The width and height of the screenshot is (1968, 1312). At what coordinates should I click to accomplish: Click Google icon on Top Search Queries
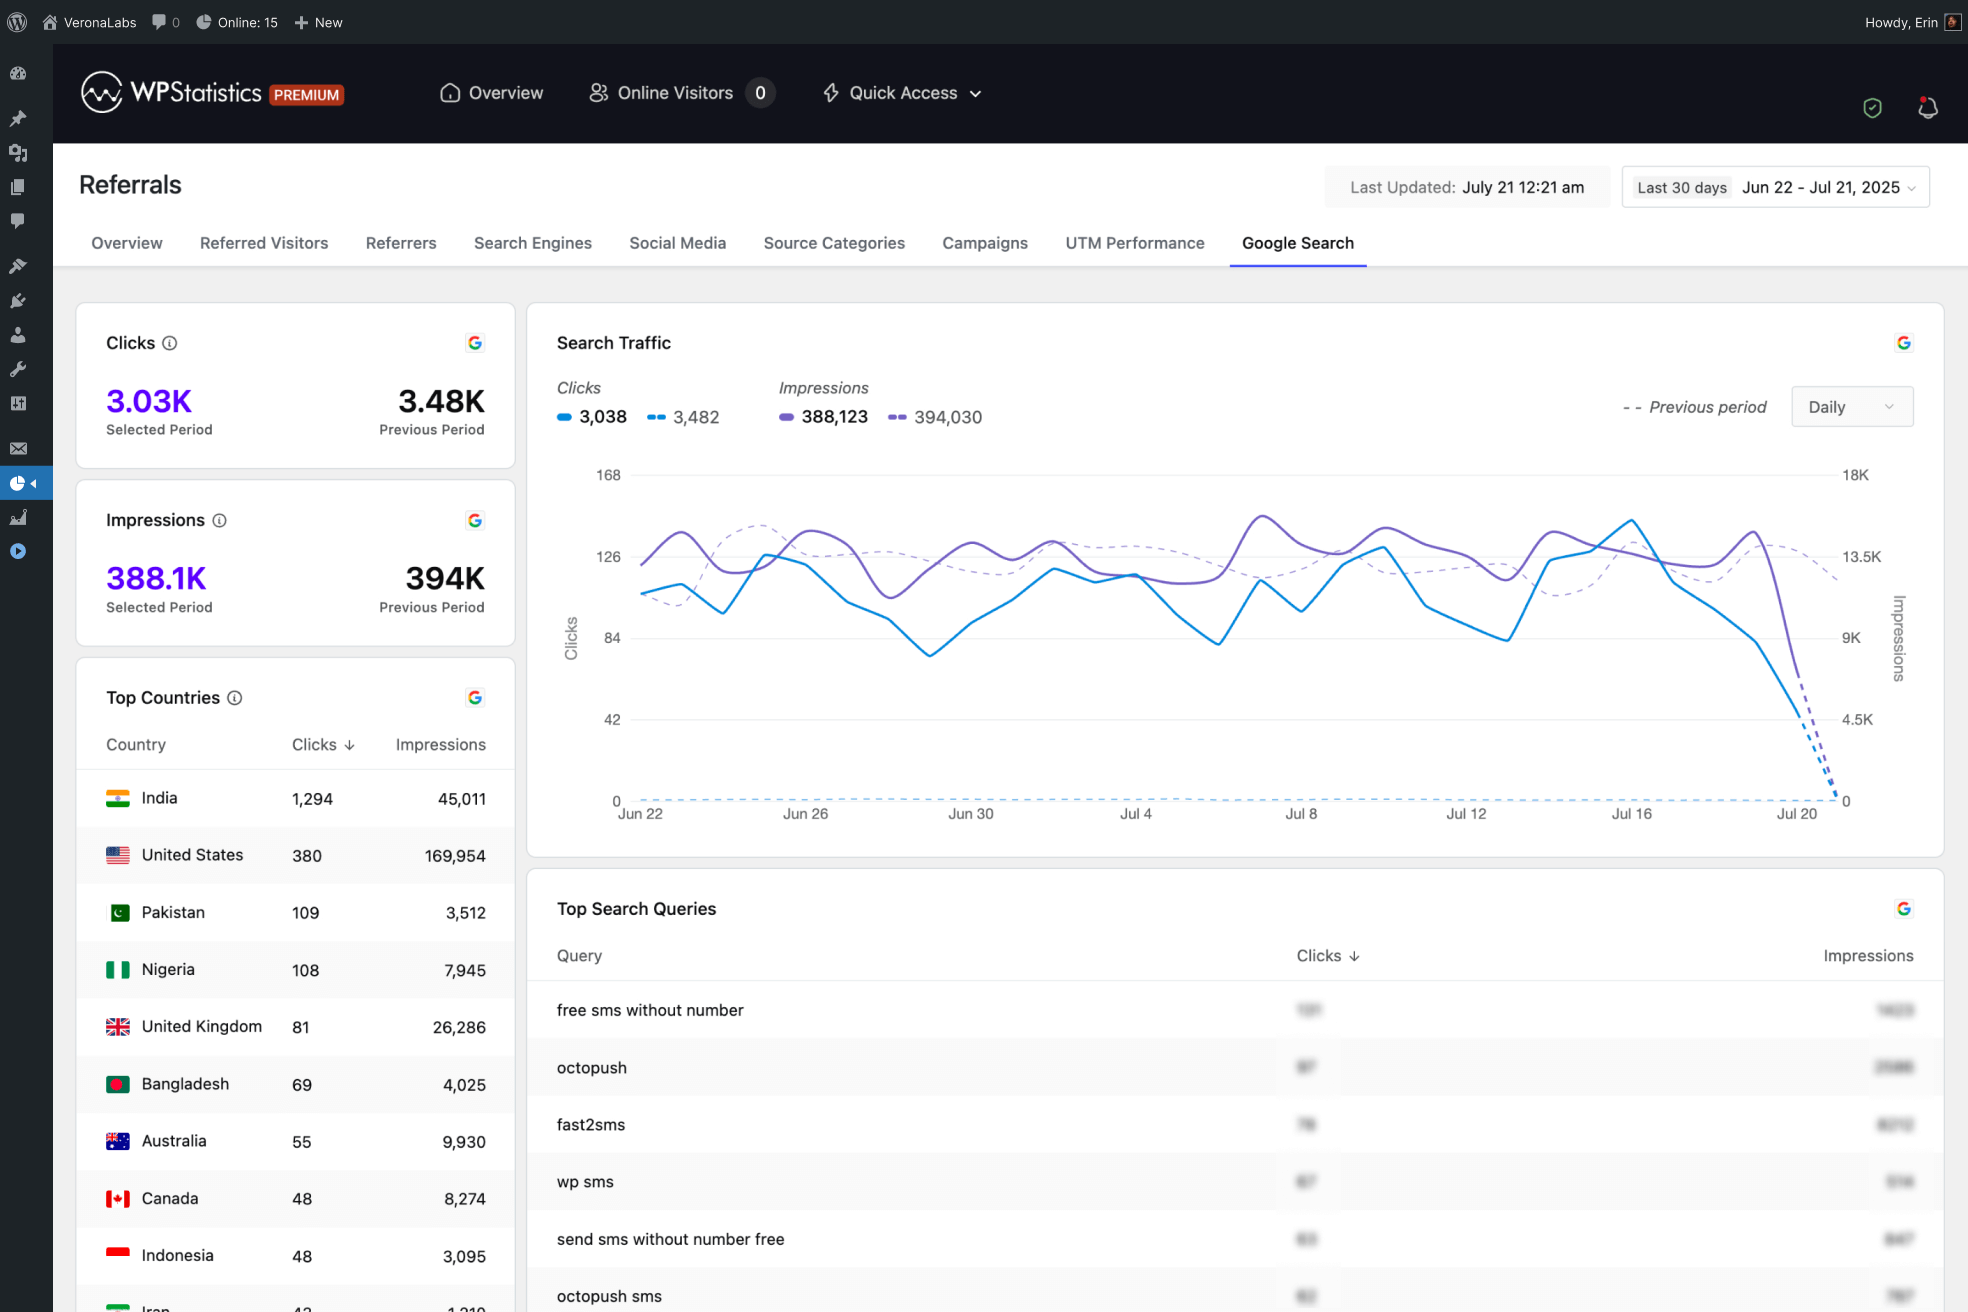pyautogui.click(x=1904, y=908)
